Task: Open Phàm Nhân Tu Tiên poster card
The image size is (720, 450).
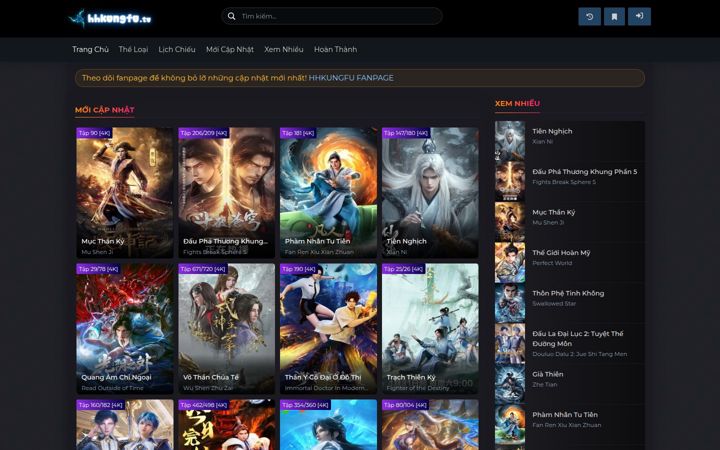Action: pos(328,192)
